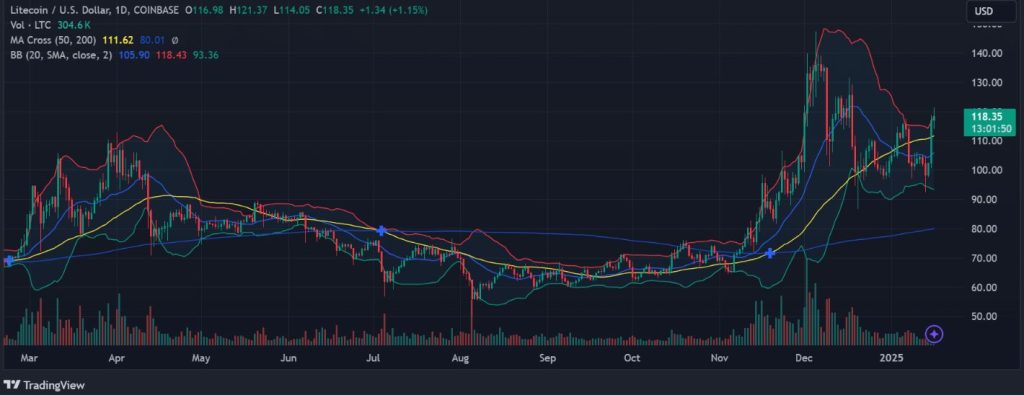Click the countdown timer 13:01:50
This screenshot has height=395, width=1024.
[x=991, y=128]
